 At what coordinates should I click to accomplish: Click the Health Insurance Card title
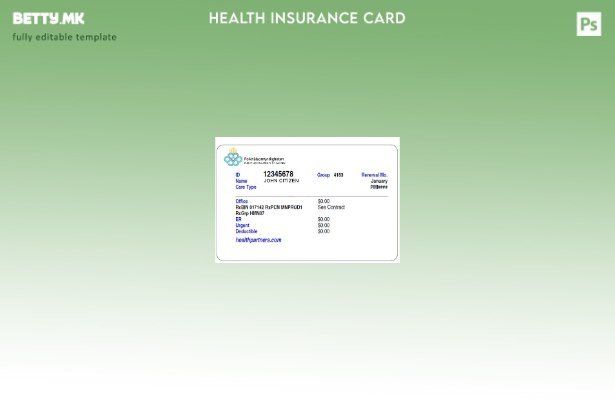(307, 18)
